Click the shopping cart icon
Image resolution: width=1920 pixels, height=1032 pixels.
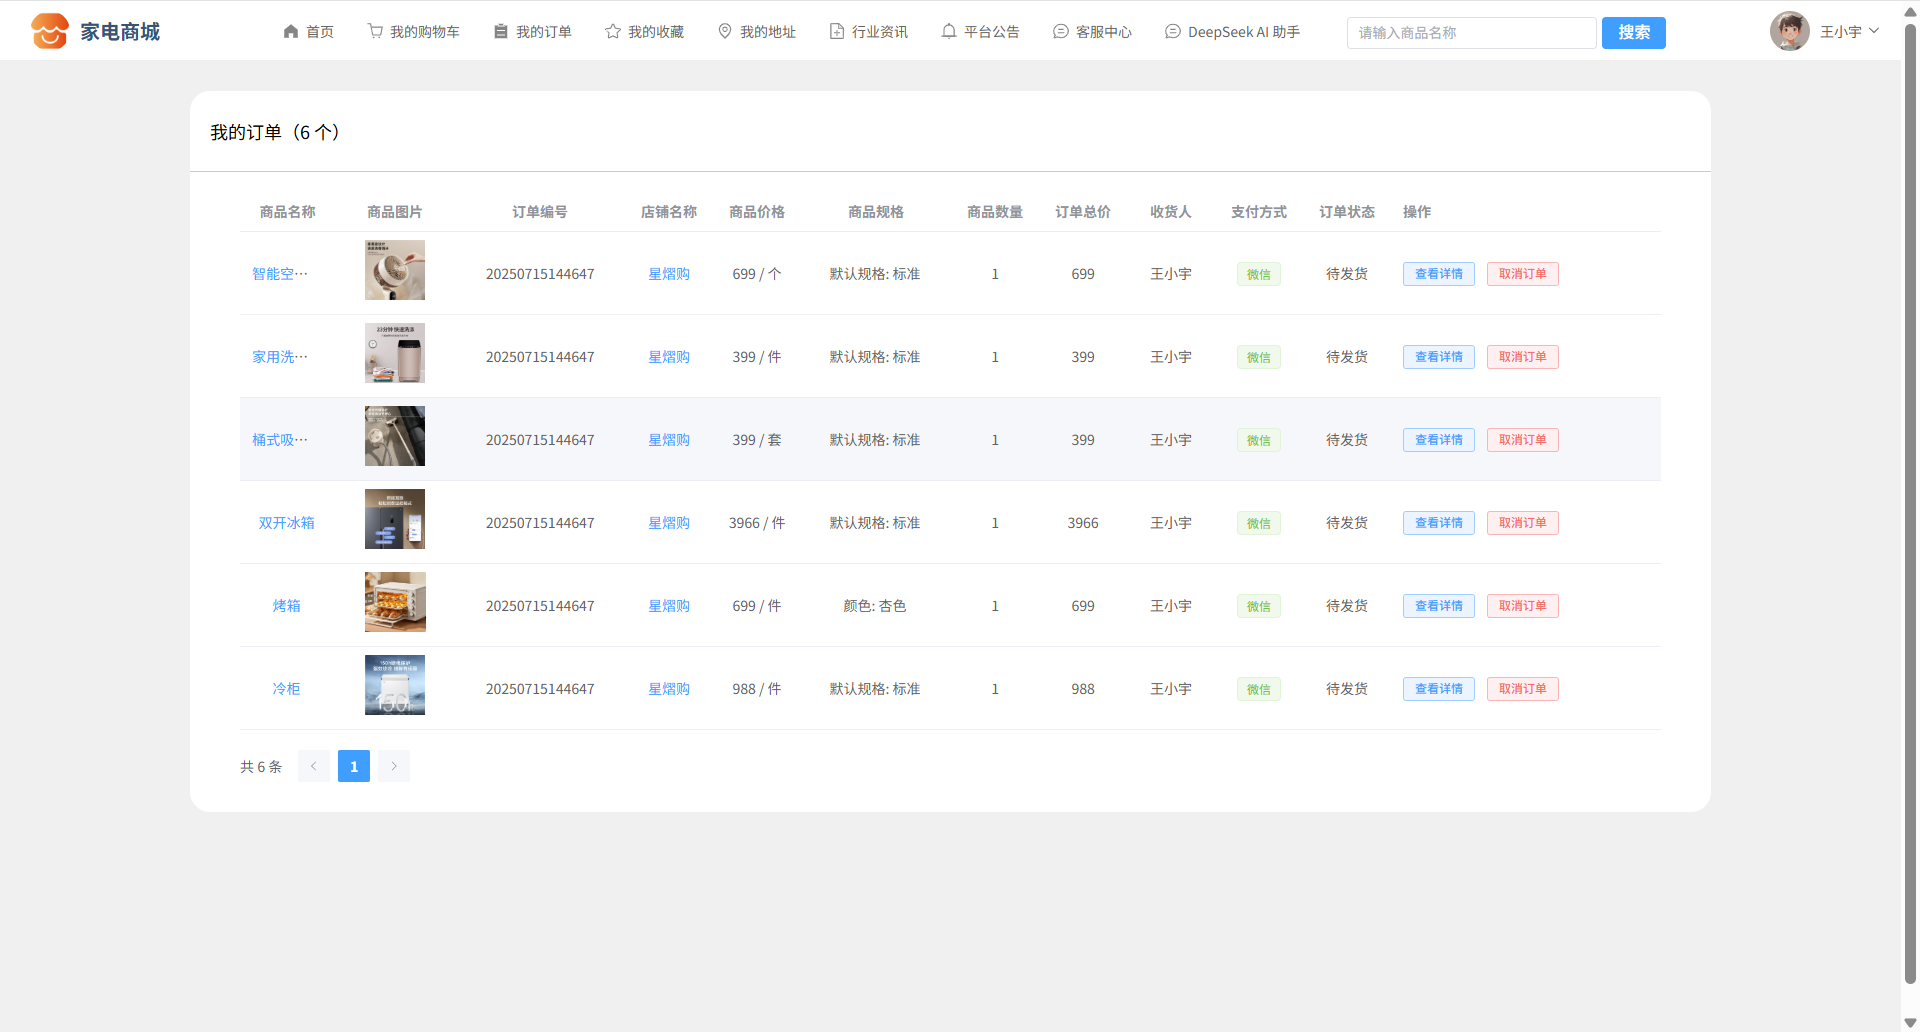click(x=375, y=32)
